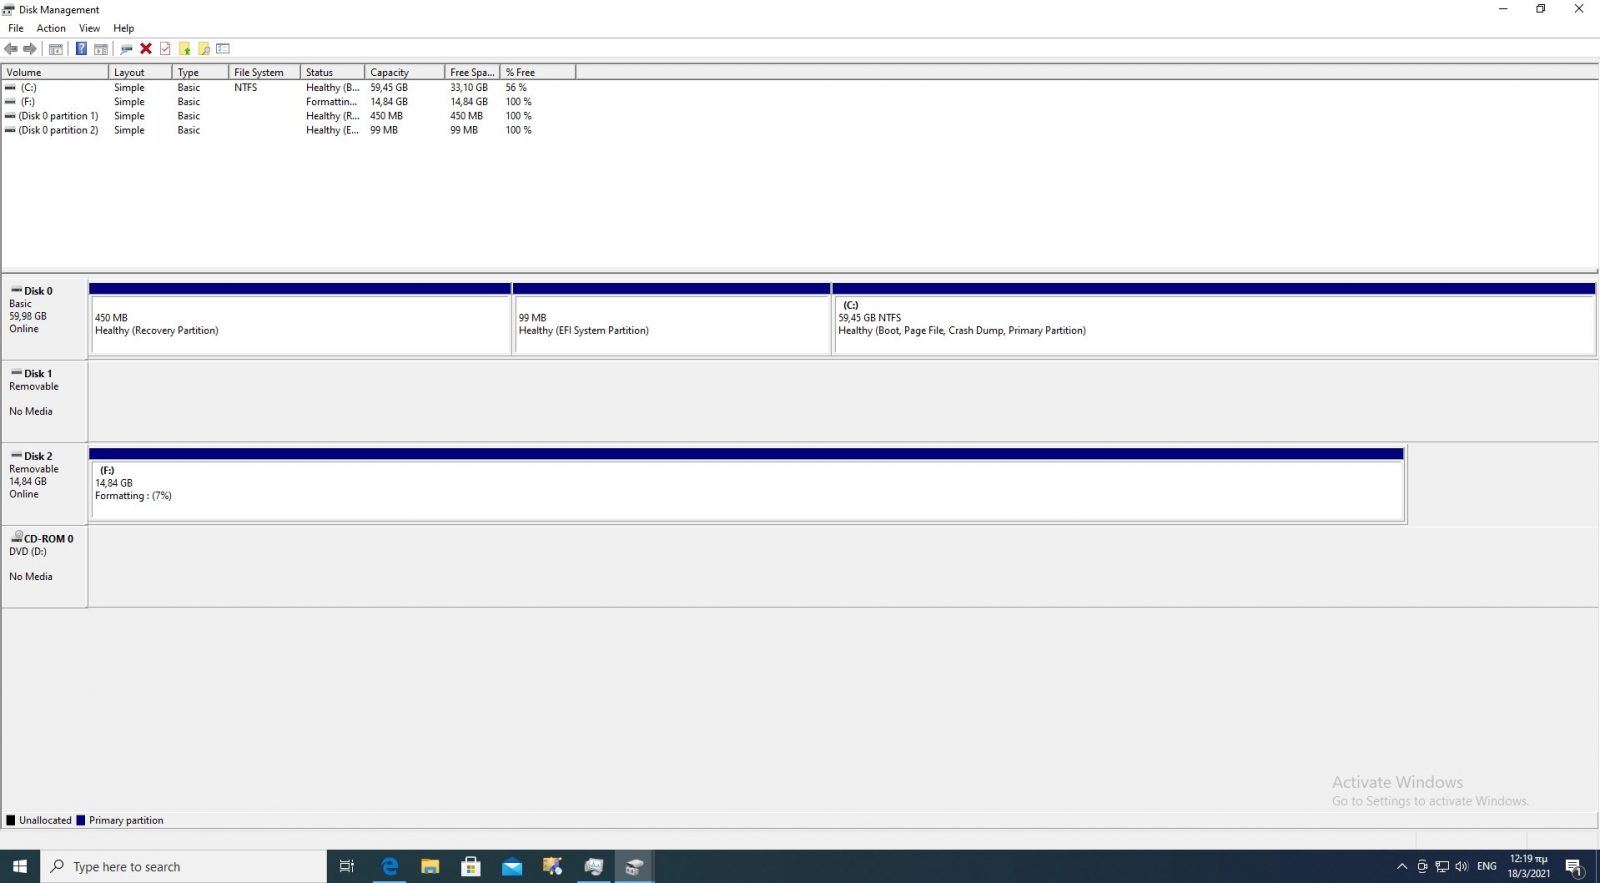Open the View menu
Screen dimensions: 1600x883
(89, 28)
